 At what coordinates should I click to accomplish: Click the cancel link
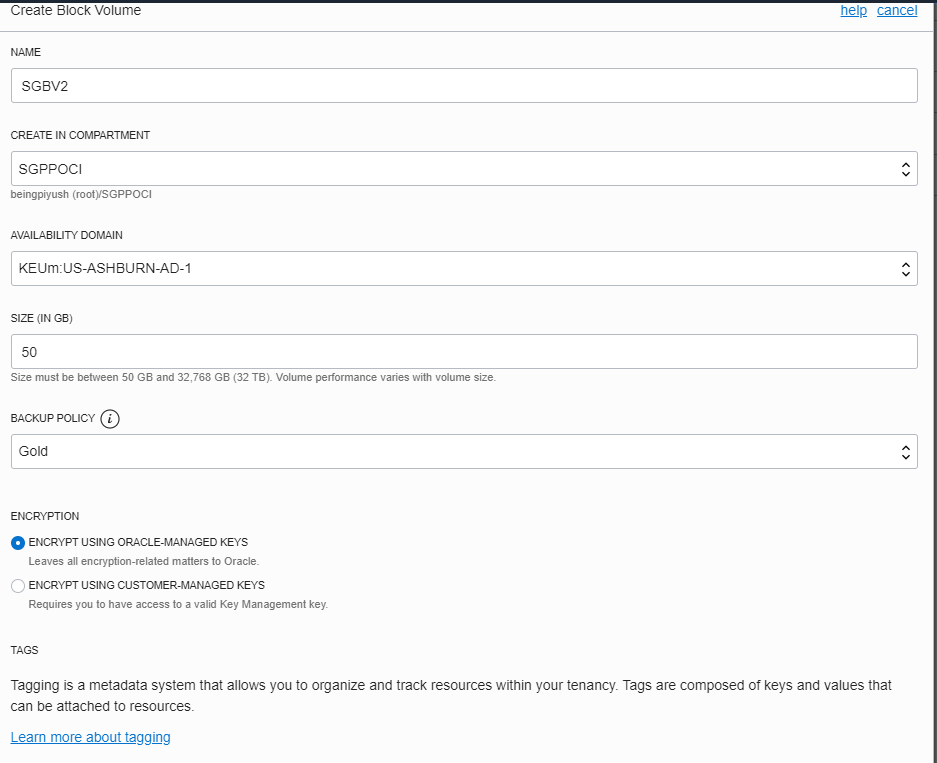click(897, 10)
